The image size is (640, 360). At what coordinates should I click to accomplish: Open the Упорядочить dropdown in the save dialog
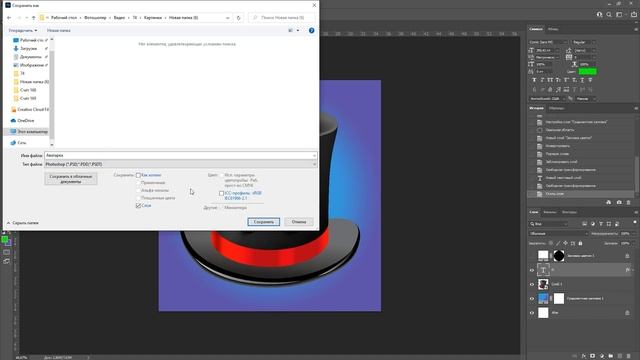(22, 31)
